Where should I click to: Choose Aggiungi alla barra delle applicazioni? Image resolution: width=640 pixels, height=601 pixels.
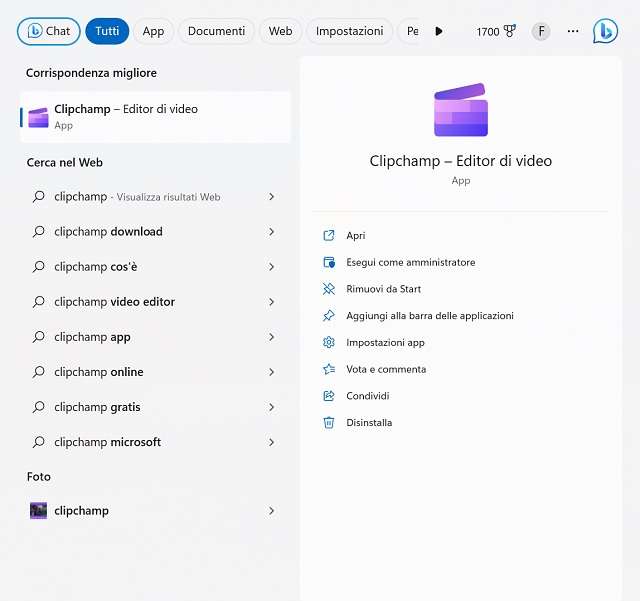click(x=430, y=316)
